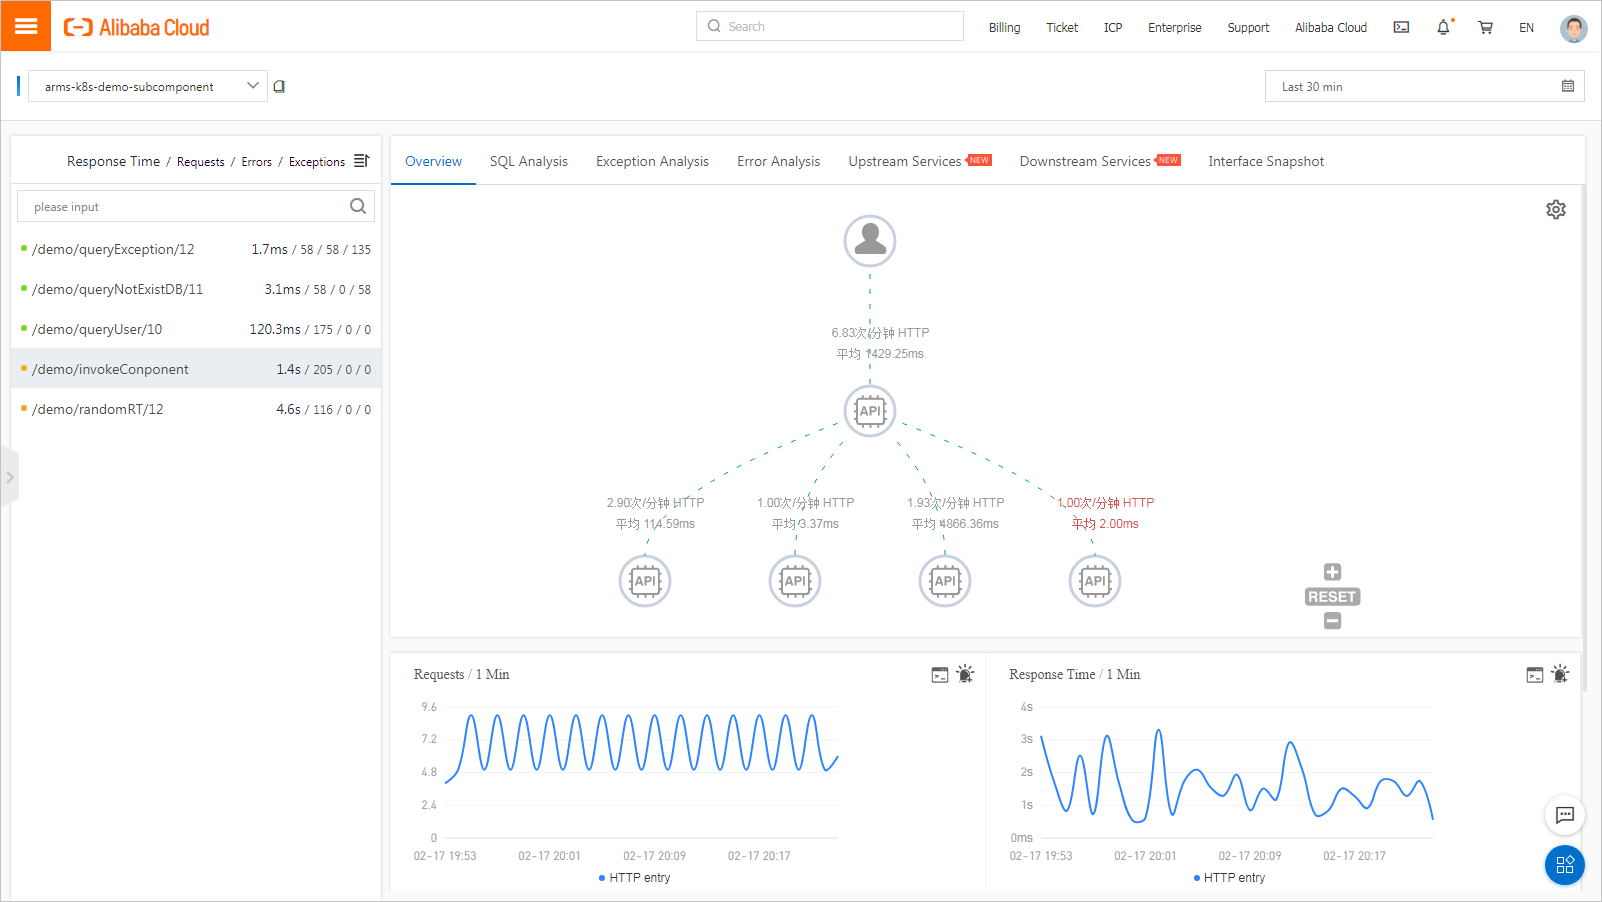Screen dimensions: 1602x902
Task: Click the search magnifier in interface filter
Action: click(357, 207)
